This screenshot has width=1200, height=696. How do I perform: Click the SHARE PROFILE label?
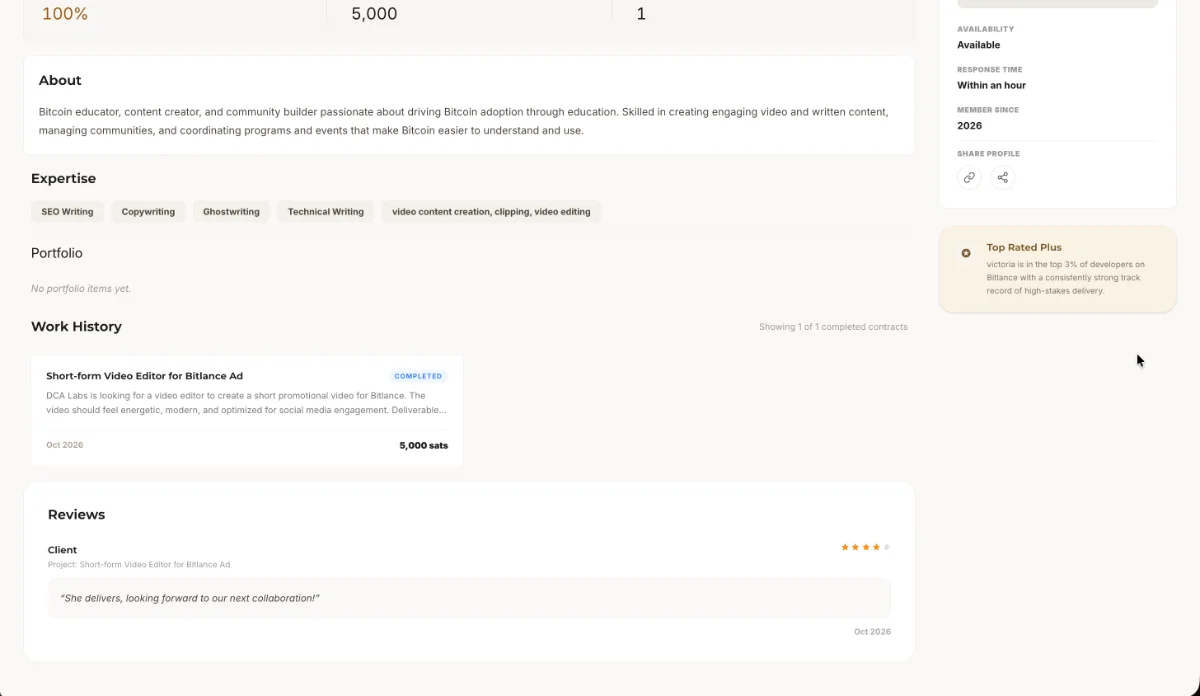coord(988,154)
